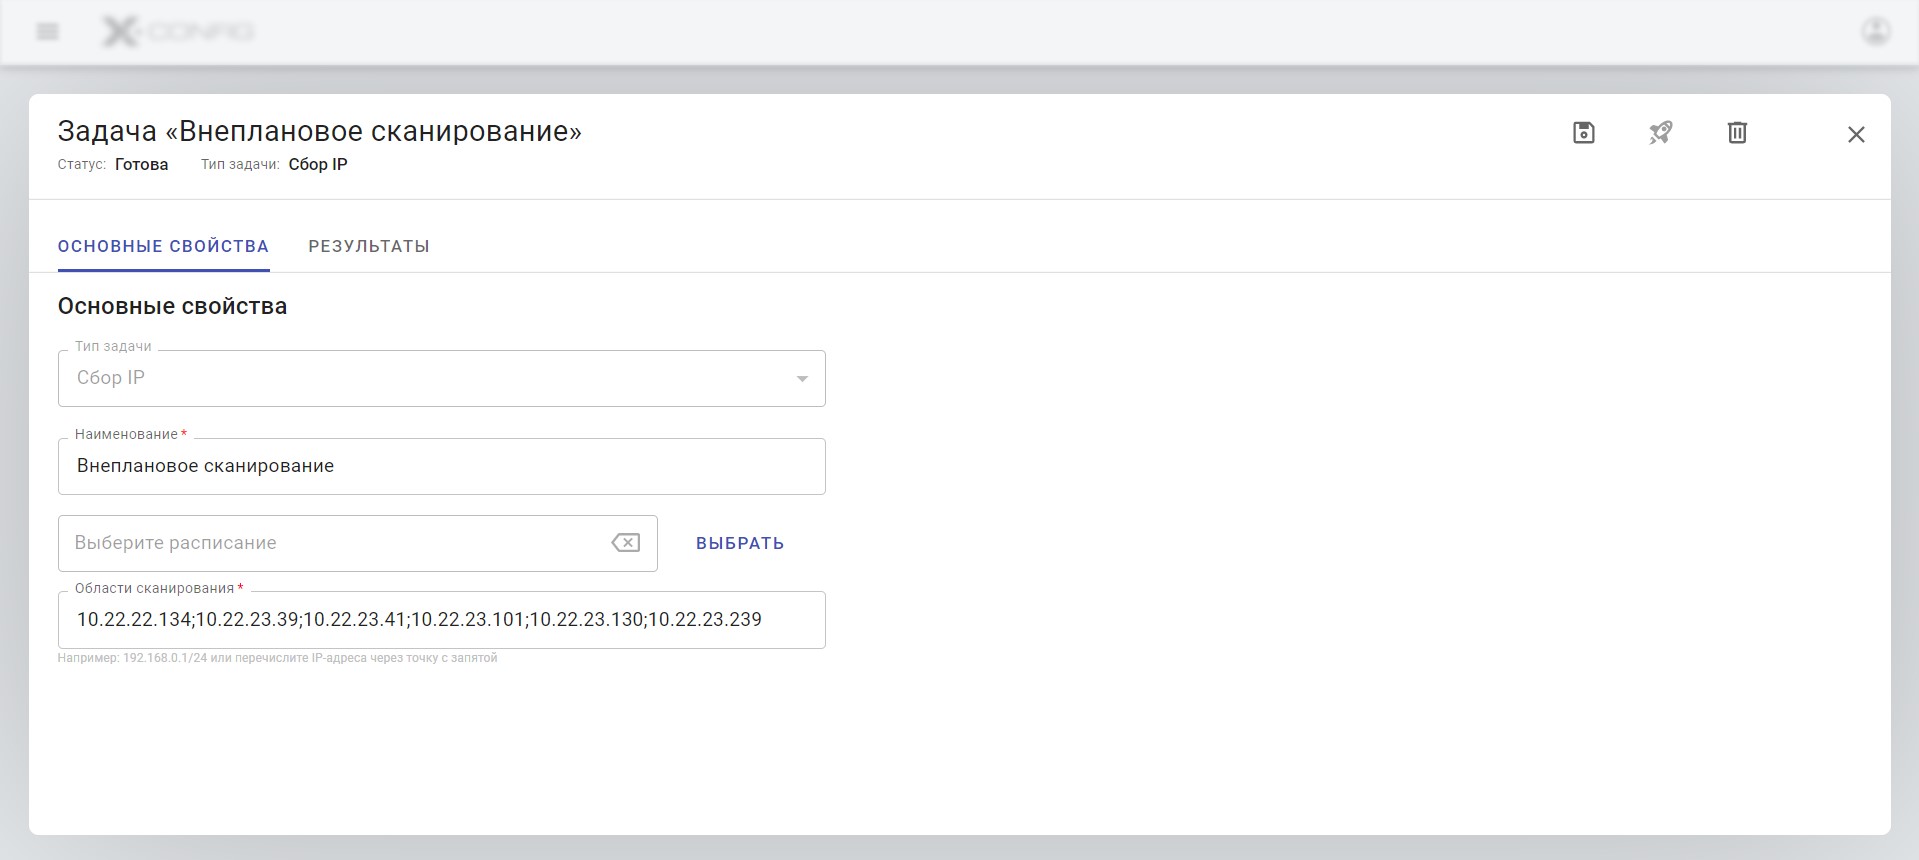Click the task title «Внеплановое сканирование» heading

point(319,131)
